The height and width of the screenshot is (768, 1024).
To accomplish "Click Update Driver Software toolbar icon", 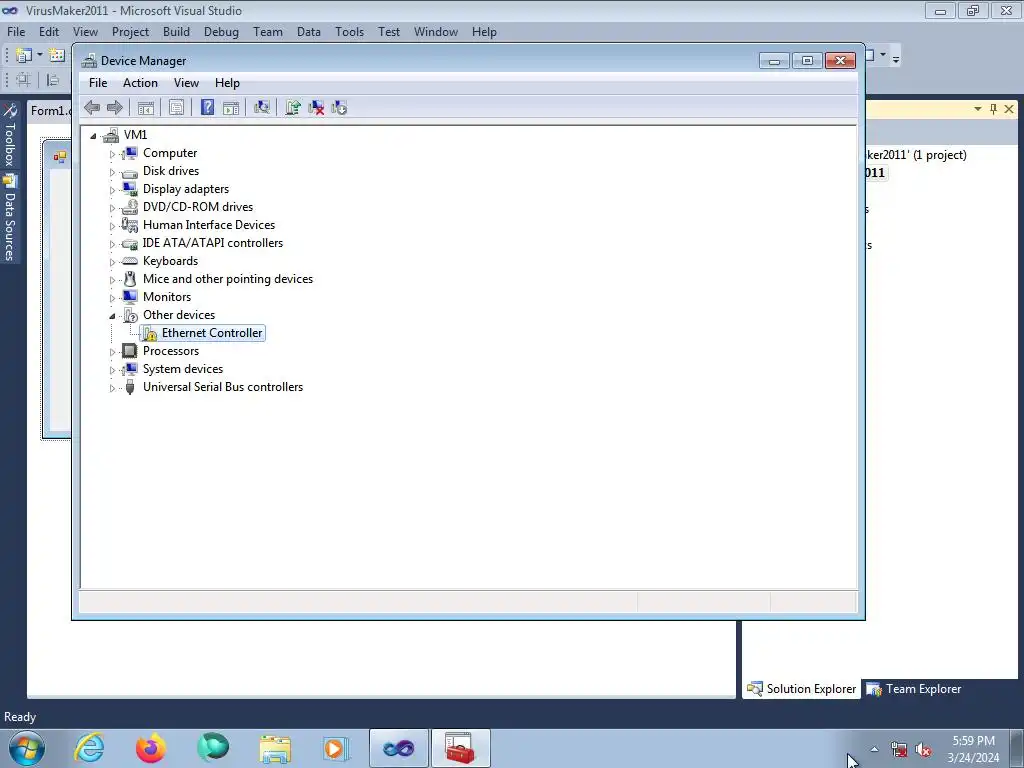I will click(x=293, y=108).
